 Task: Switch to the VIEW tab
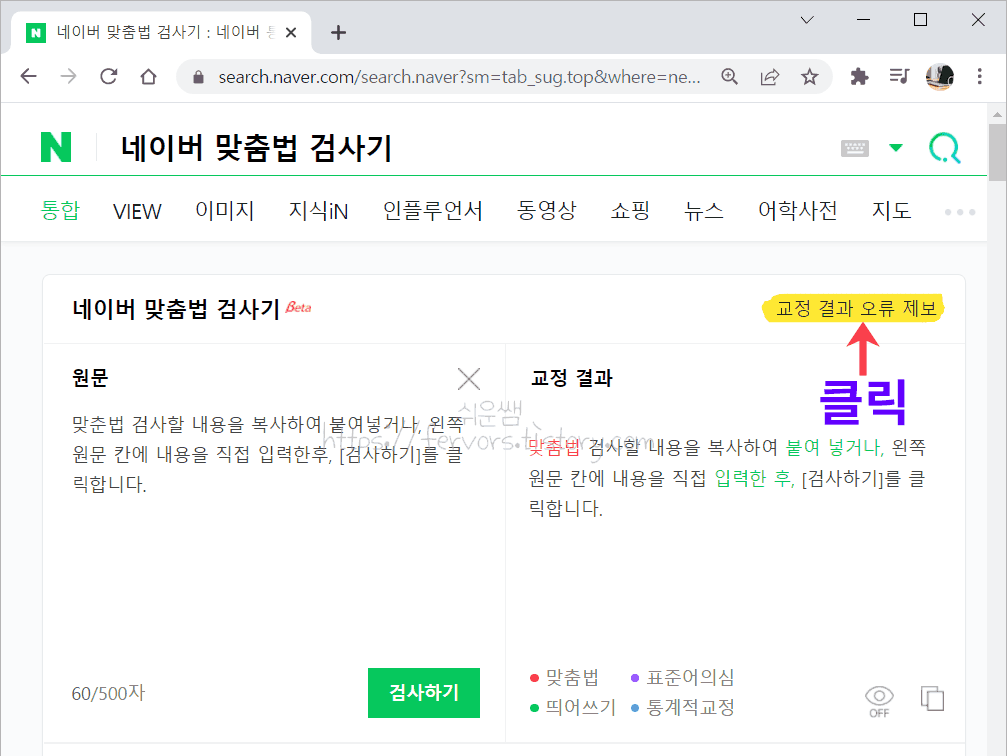point(137,211)
